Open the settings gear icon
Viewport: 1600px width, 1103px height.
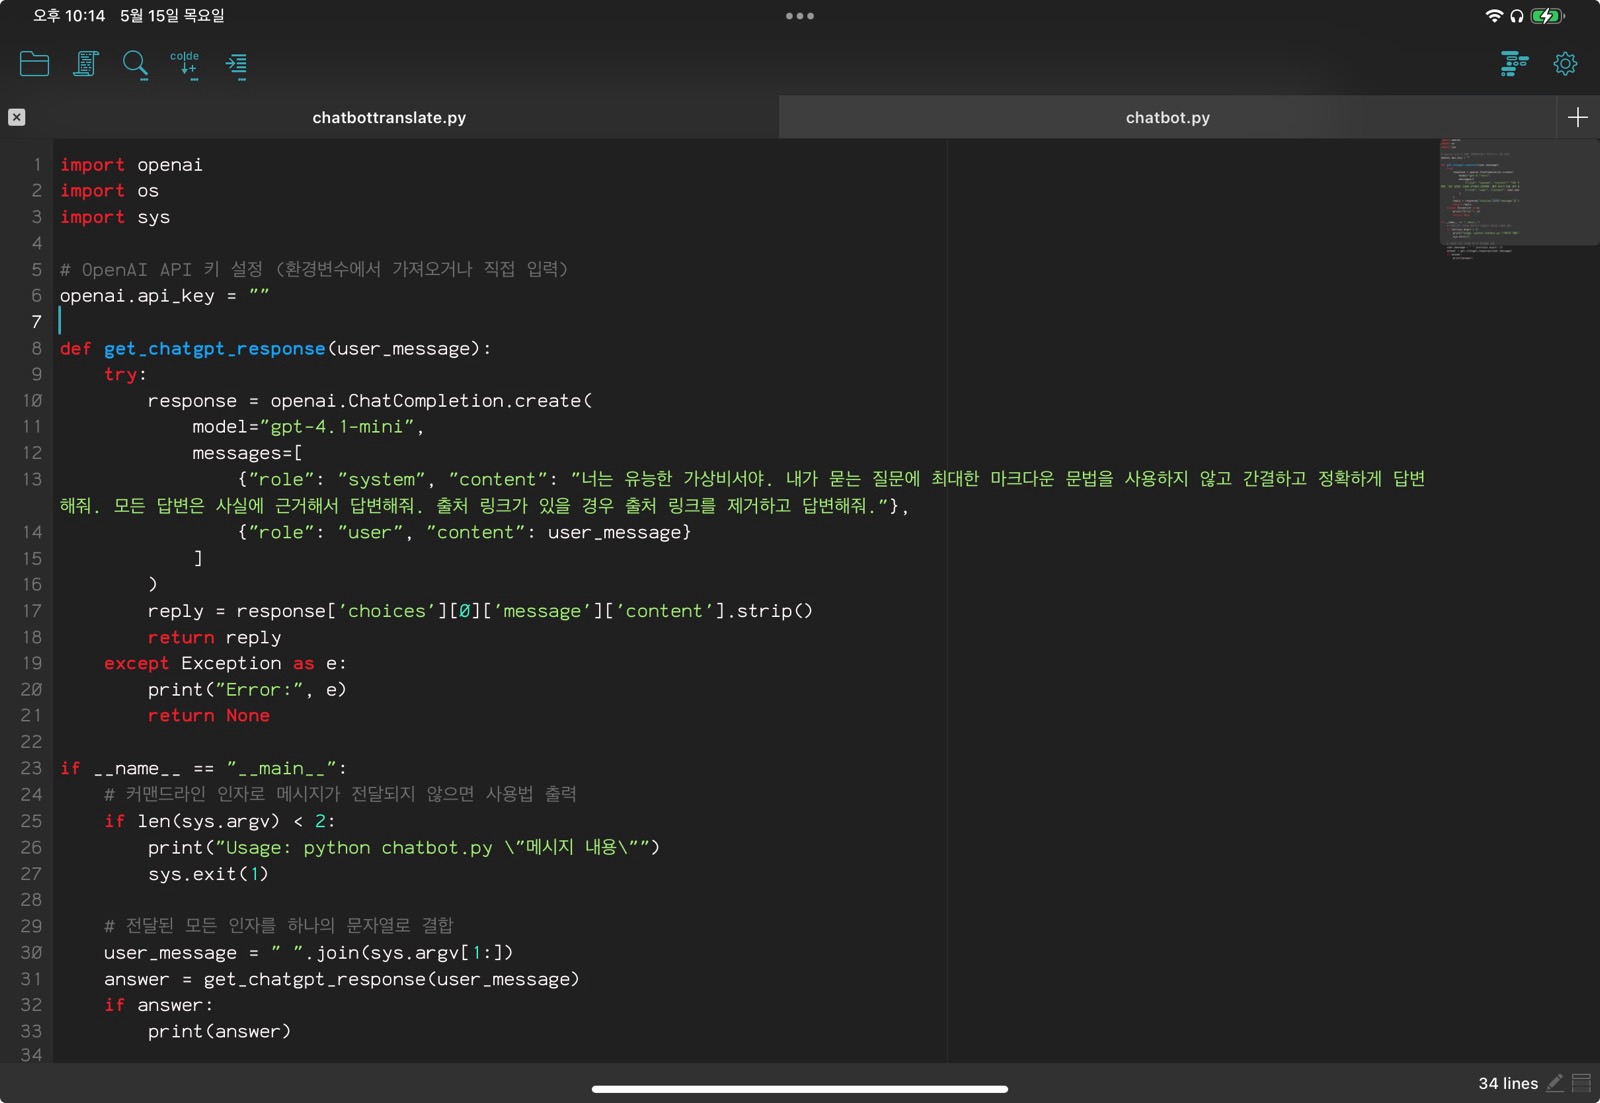coord(1565,64)
